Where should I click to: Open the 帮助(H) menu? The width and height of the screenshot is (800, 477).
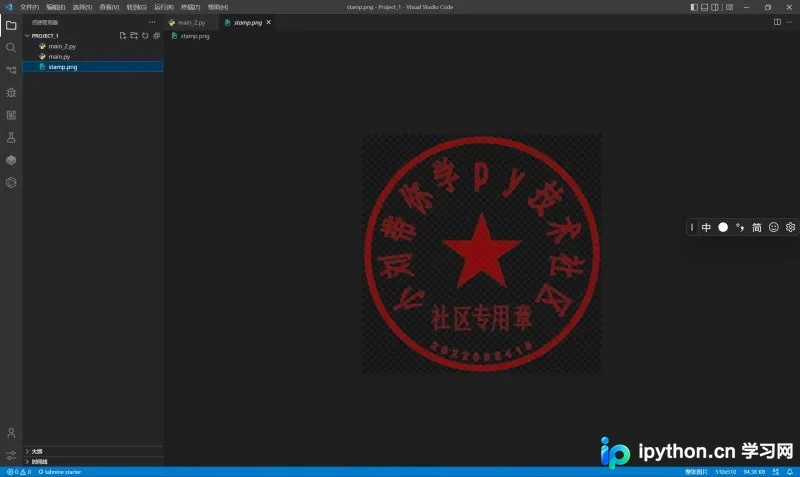point(218,7)
